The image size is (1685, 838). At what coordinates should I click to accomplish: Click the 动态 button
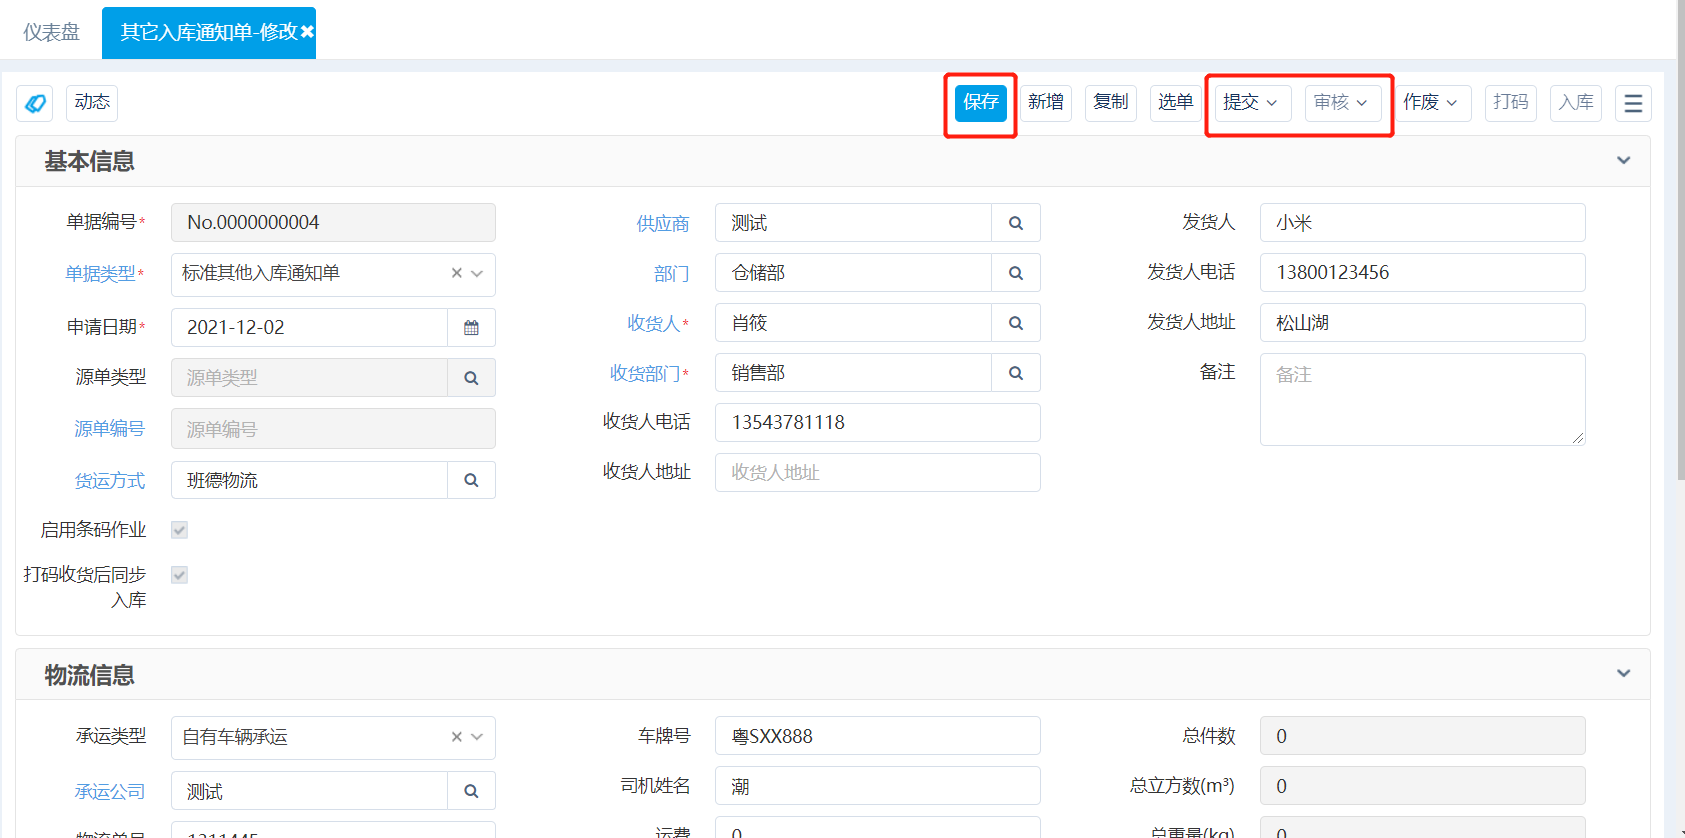tap(92, 102)
